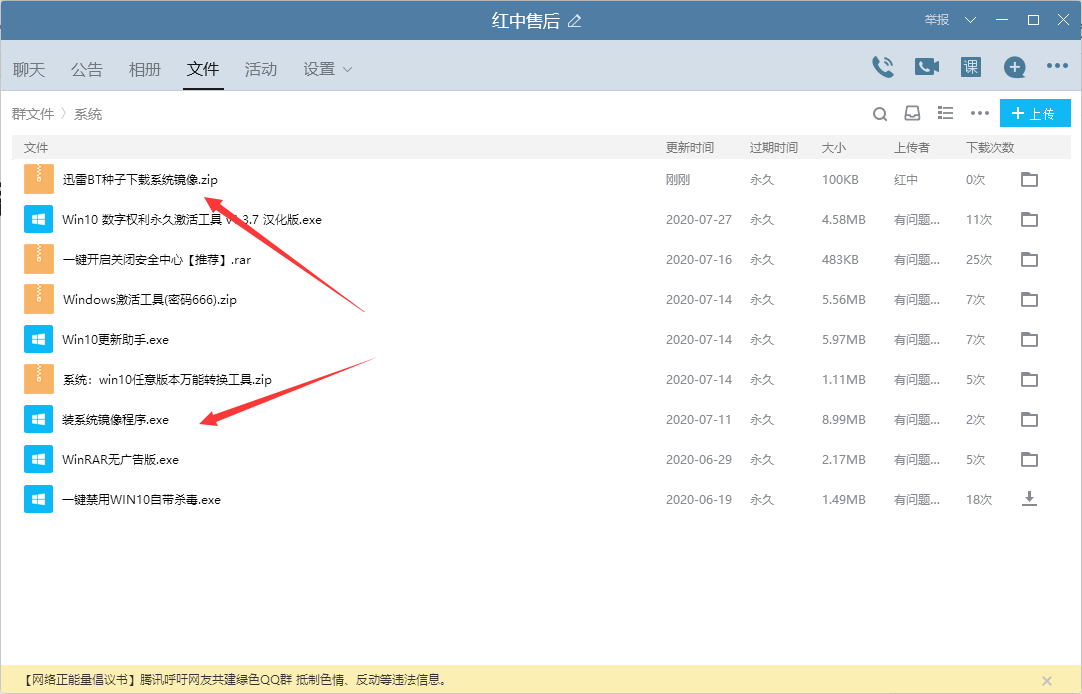
Task: Open folder for Win10 数字权利永久激活工具 file
Action: [1030, 219]
